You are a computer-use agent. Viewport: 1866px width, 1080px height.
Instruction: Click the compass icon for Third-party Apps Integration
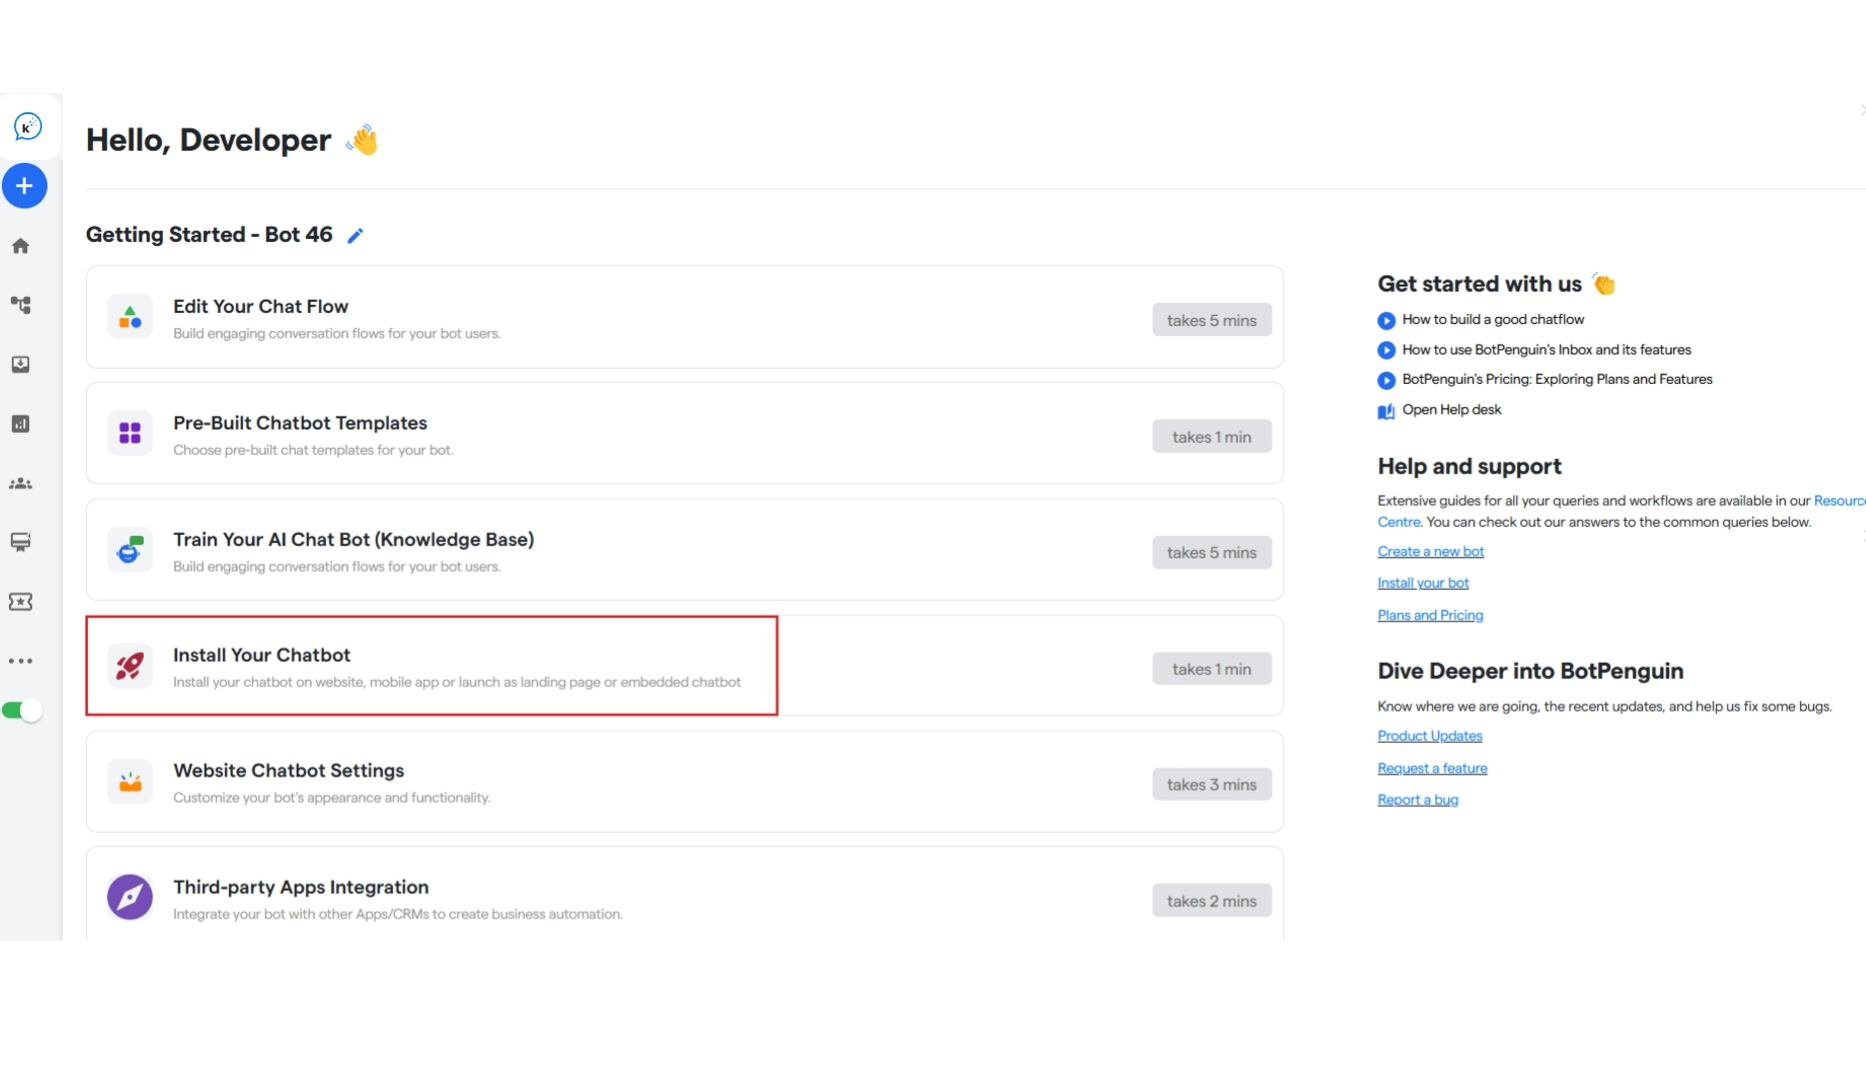130,897
